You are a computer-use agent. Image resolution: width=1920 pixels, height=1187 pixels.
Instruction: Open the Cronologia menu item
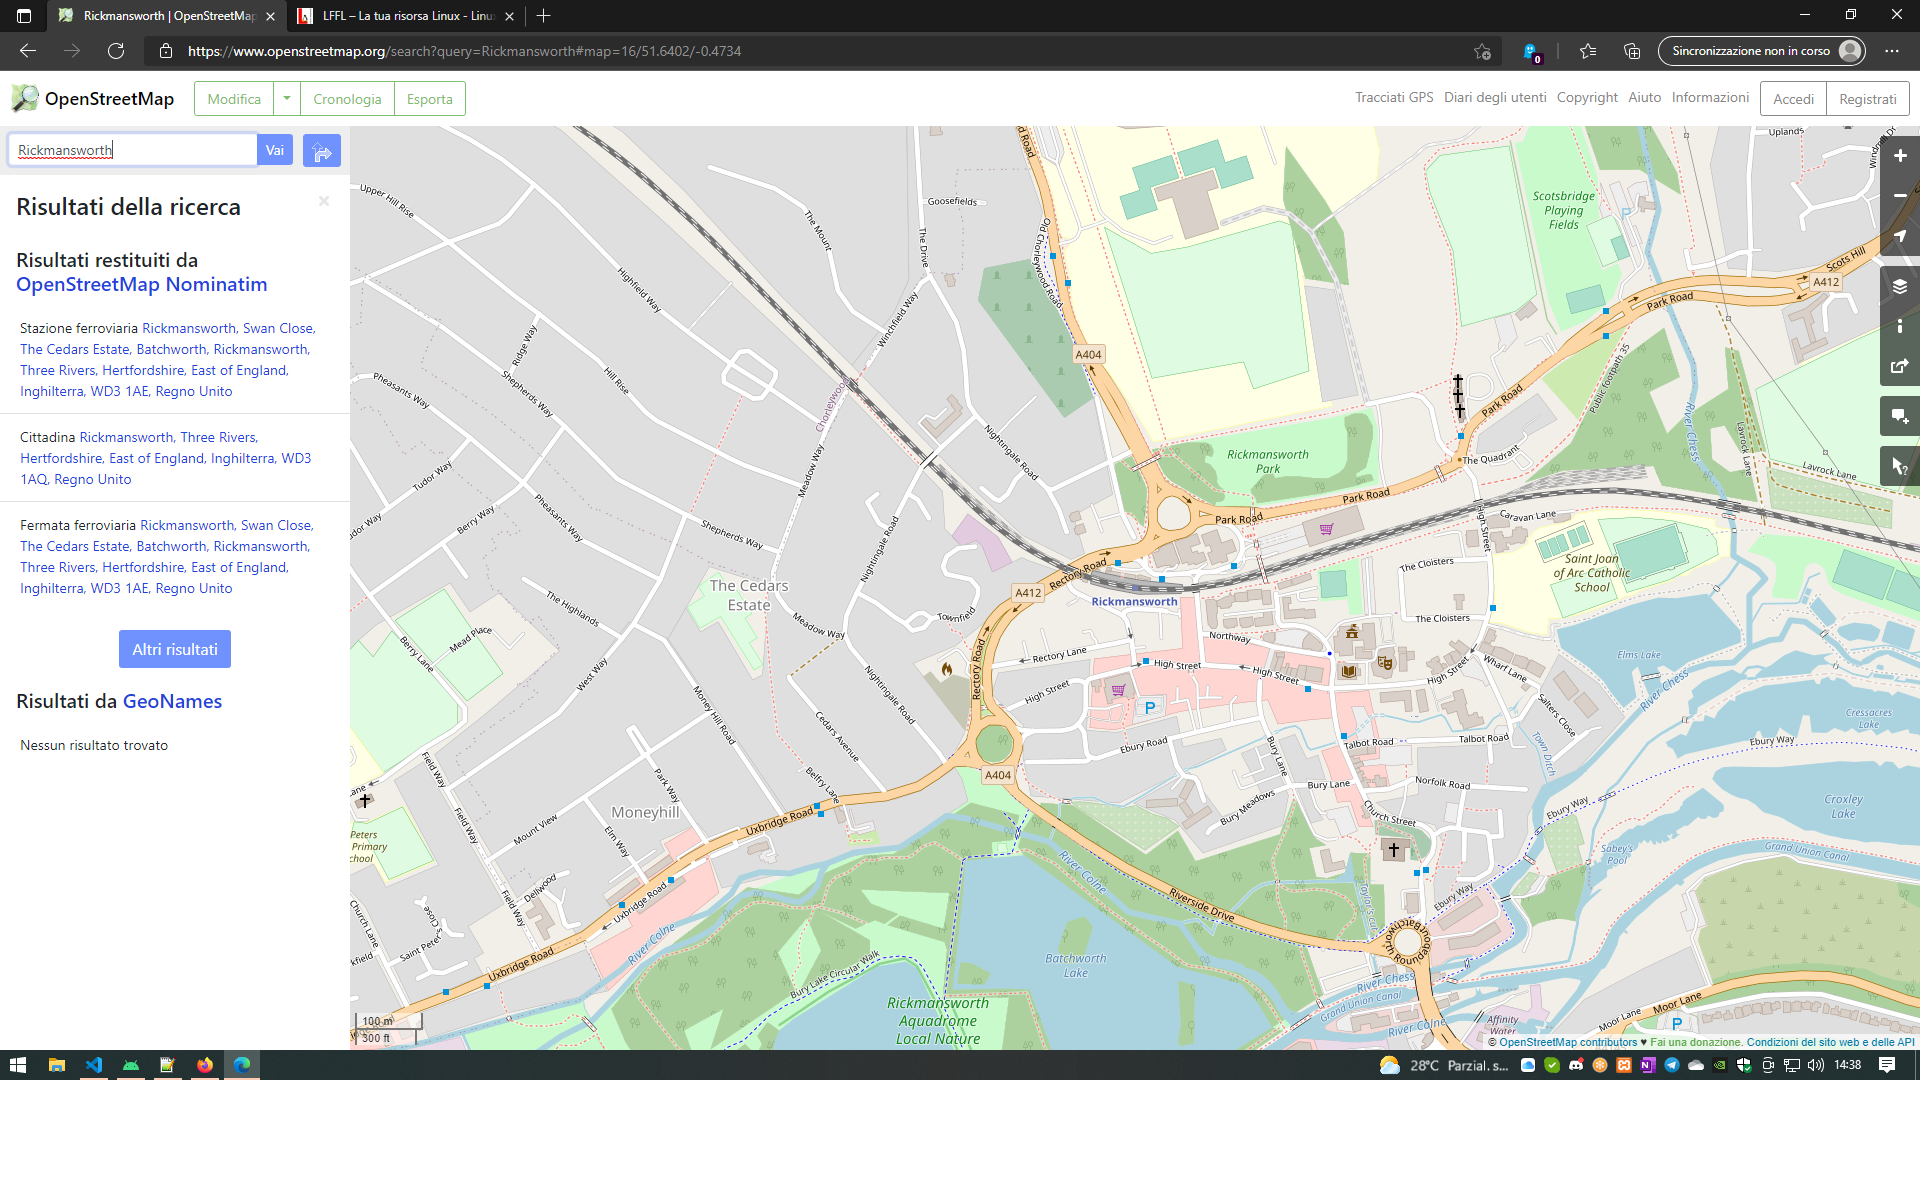(347, 98)
